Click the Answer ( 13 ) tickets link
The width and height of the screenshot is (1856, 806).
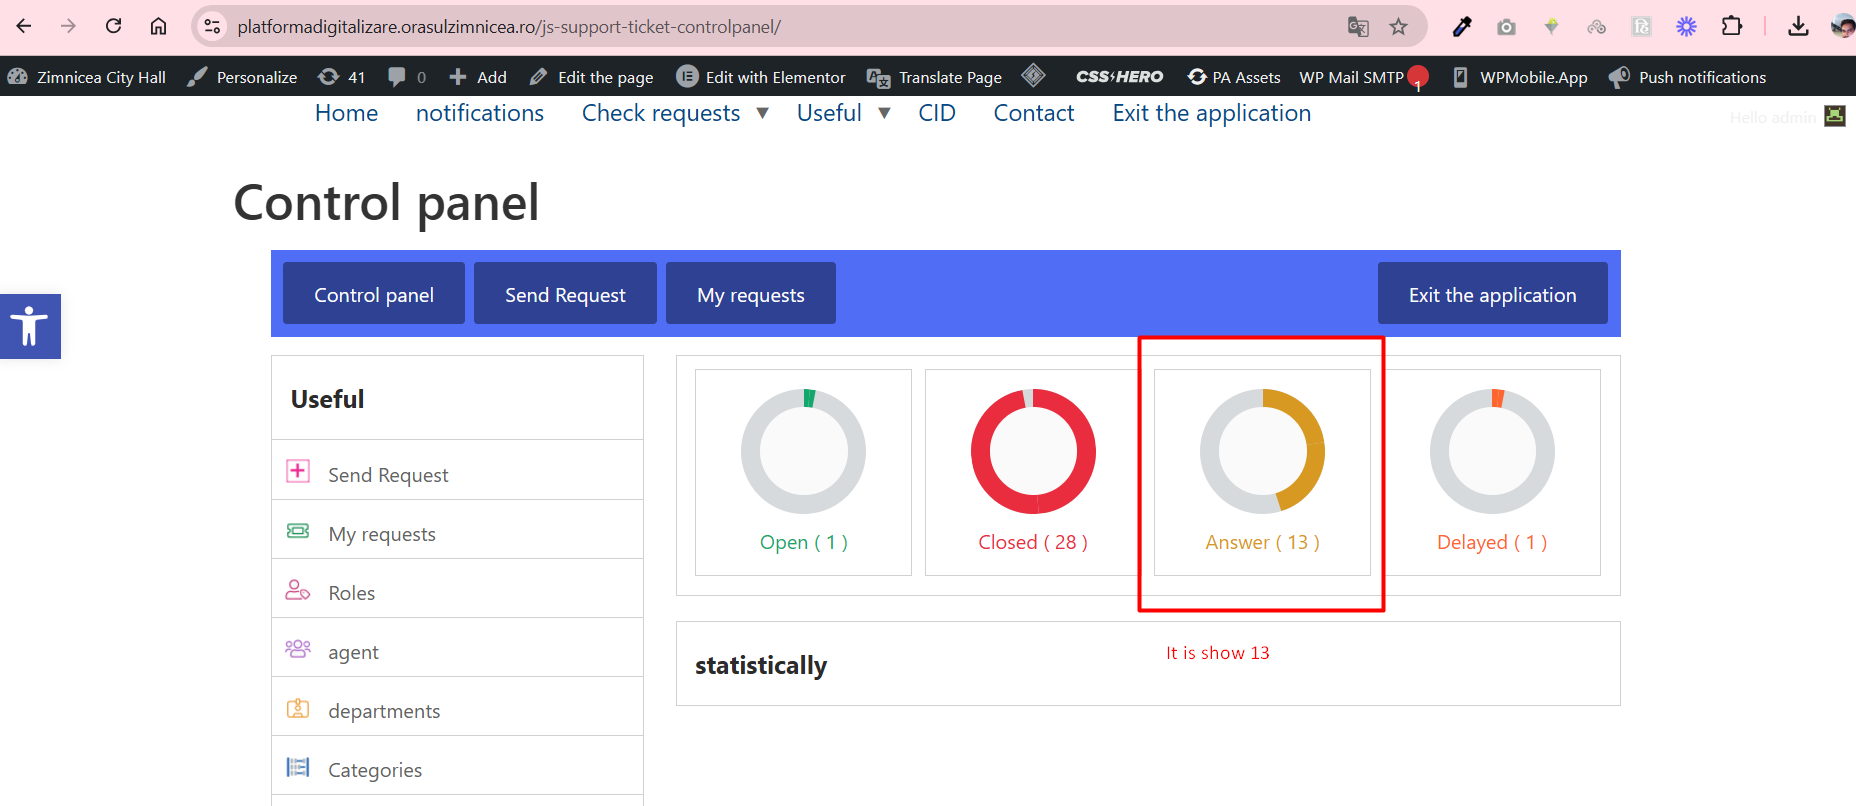pos(1262,542)
